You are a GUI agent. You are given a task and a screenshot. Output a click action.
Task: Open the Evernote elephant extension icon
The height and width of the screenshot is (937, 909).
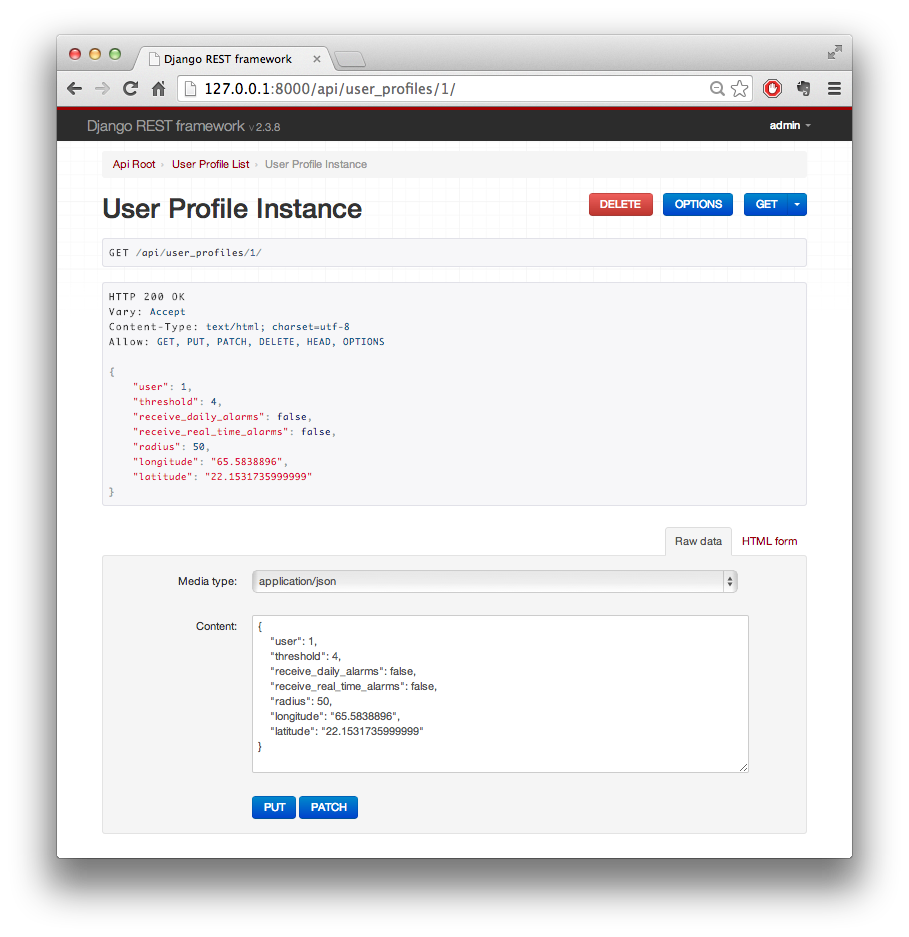pyautogui.click(x=804, y=89)
